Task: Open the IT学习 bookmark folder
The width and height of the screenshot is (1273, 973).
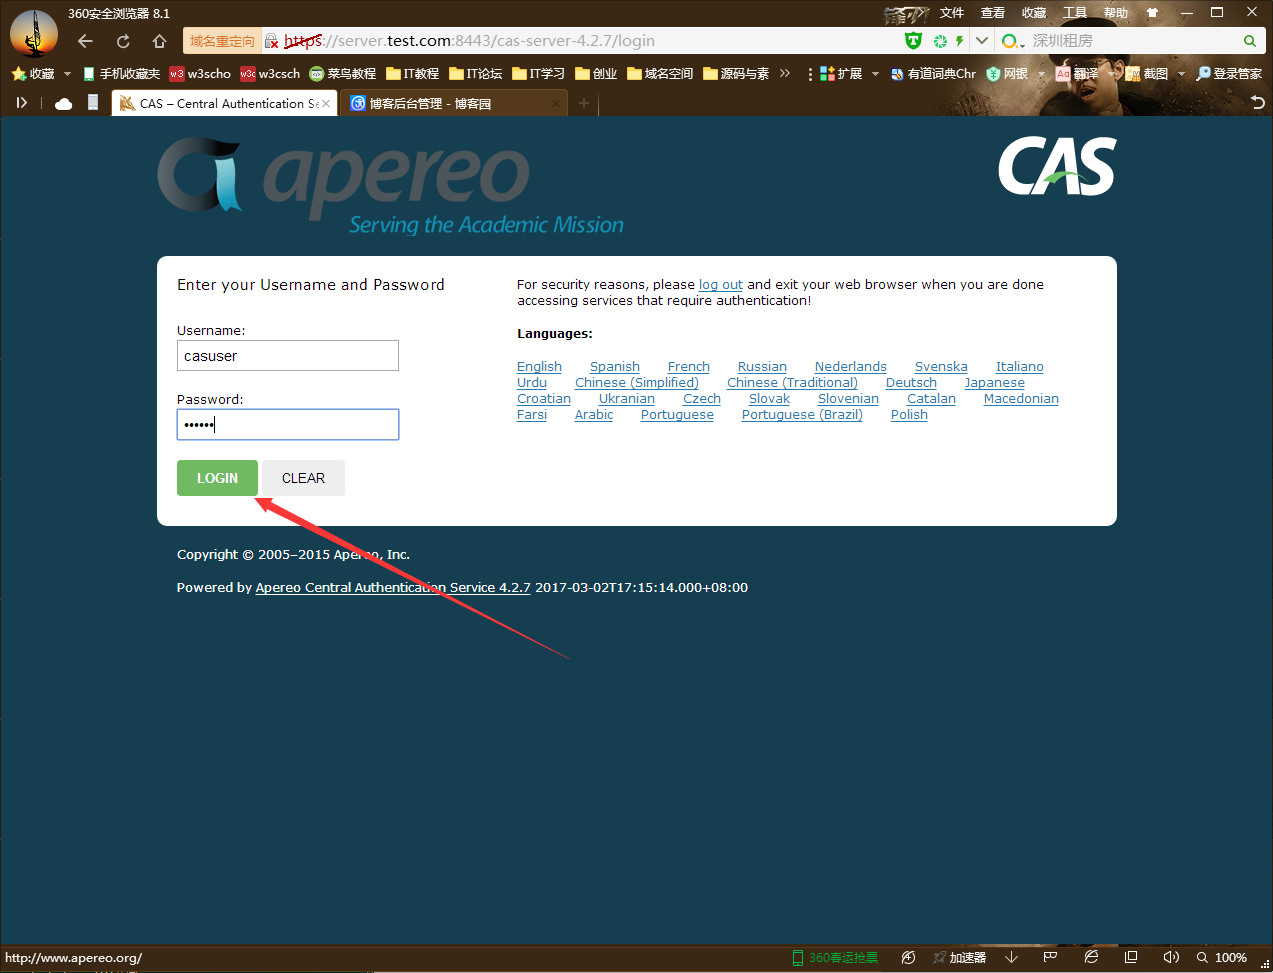Action: [x=538, y=74]
